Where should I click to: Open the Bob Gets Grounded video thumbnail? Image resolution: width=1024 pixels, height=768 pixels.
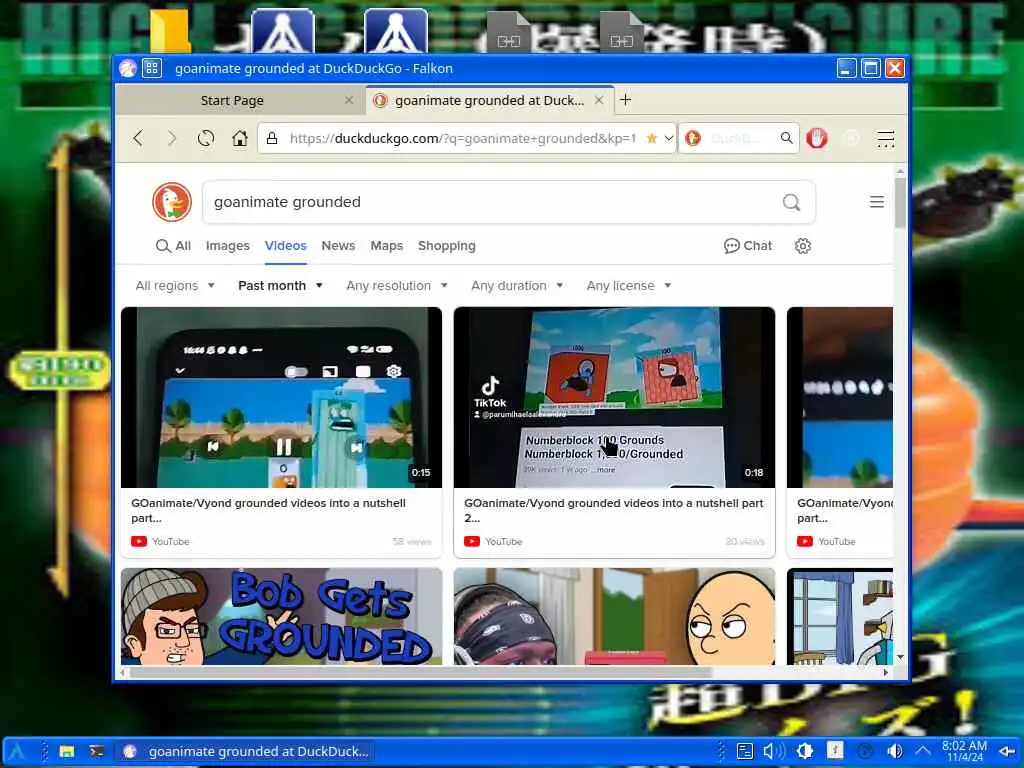click(x=281, y=616)
